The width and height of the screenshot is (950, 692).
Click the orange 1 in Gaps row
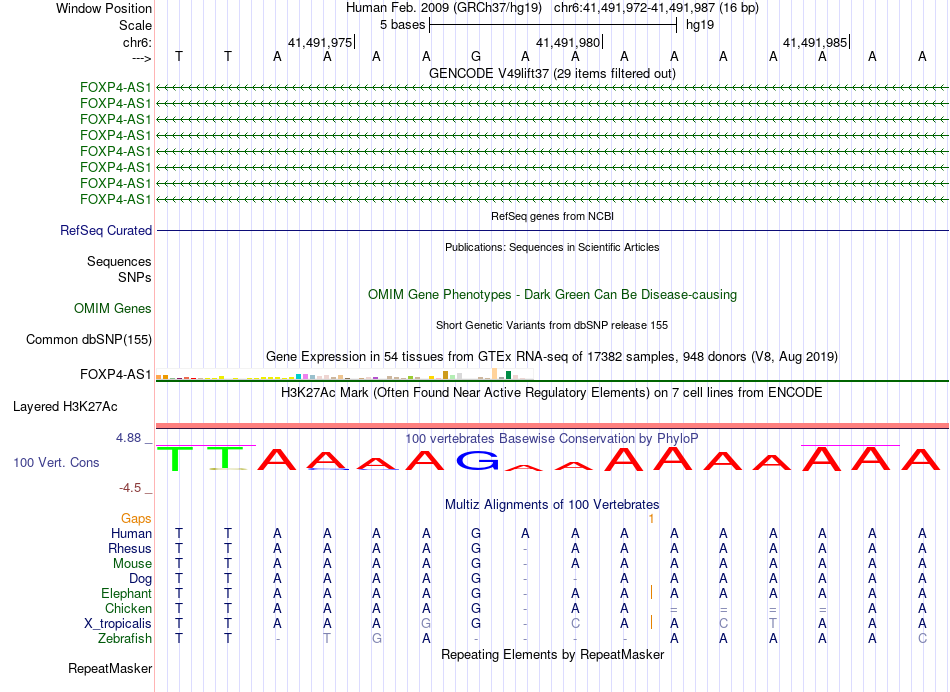tap(651, 519)
